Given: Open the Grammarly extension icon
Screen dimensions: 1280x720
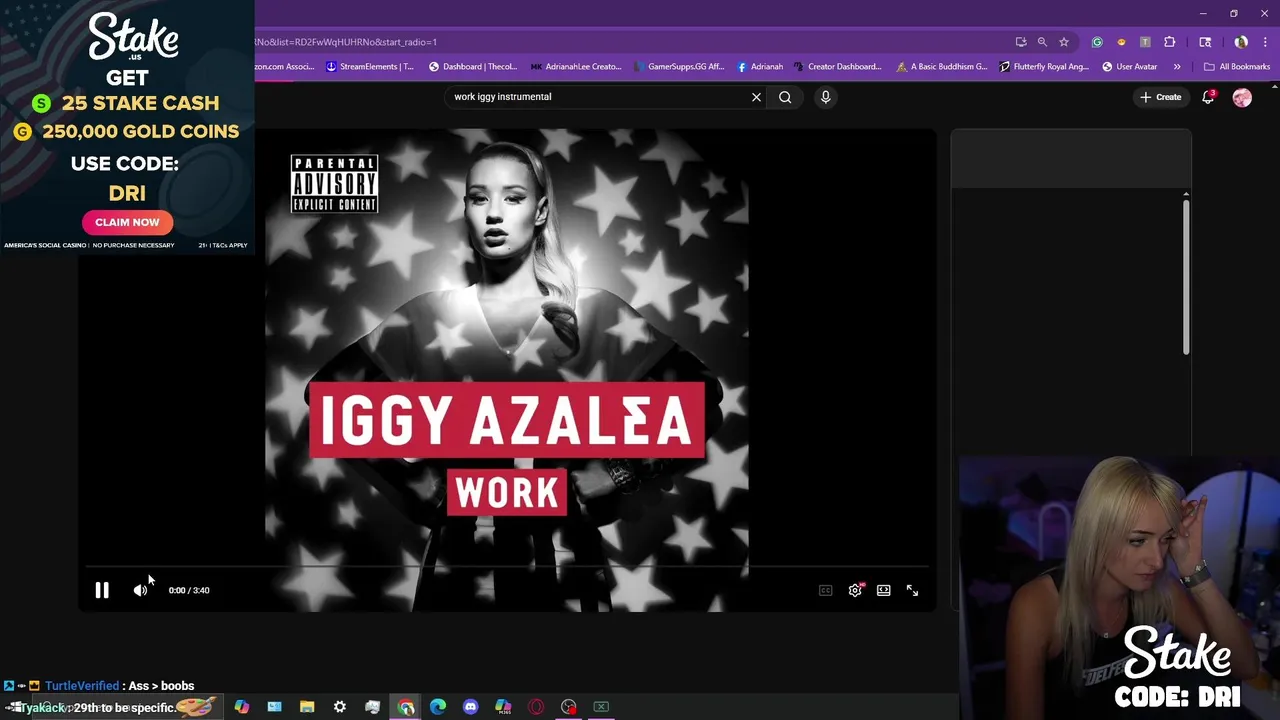Looking at the screenshot, I should (x=1097, y=42).
